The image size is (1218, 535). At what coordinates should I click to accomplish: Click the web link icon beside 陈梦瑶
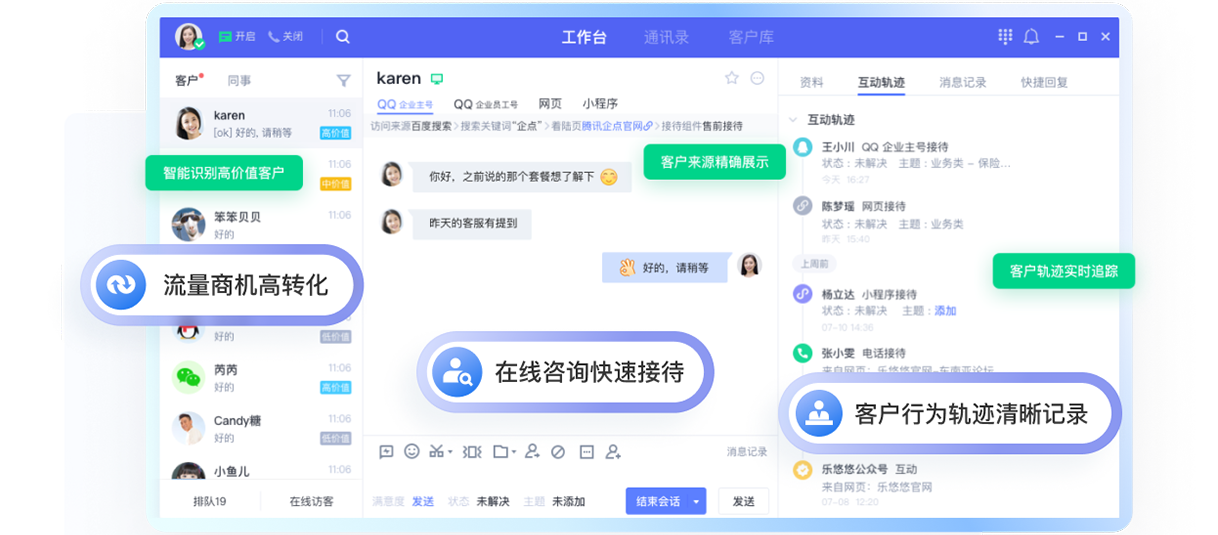coord(802,205)
